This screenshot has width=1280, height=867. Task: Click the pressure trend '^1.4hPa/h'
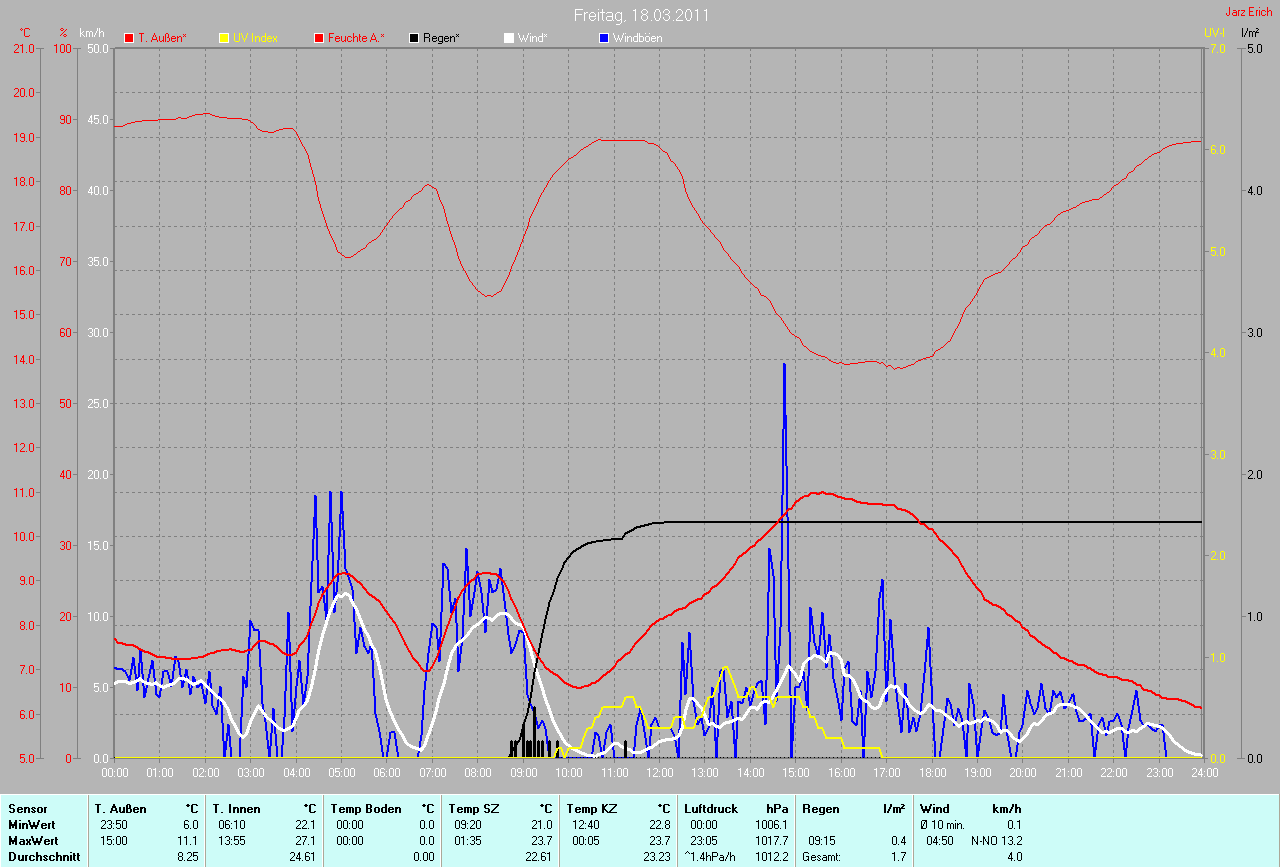(712, 857)
